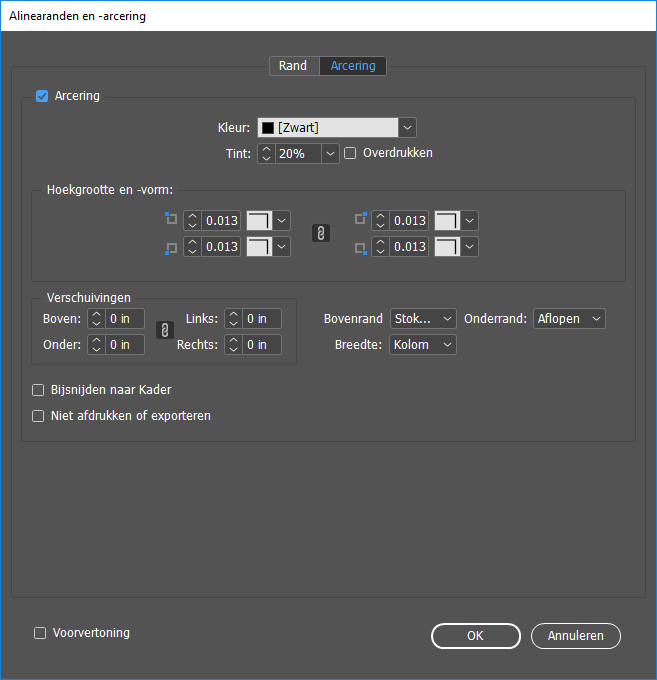Expand the Breedte Kolom dropdown
This screenshot has width=657, height=680.
click(423, 345)
